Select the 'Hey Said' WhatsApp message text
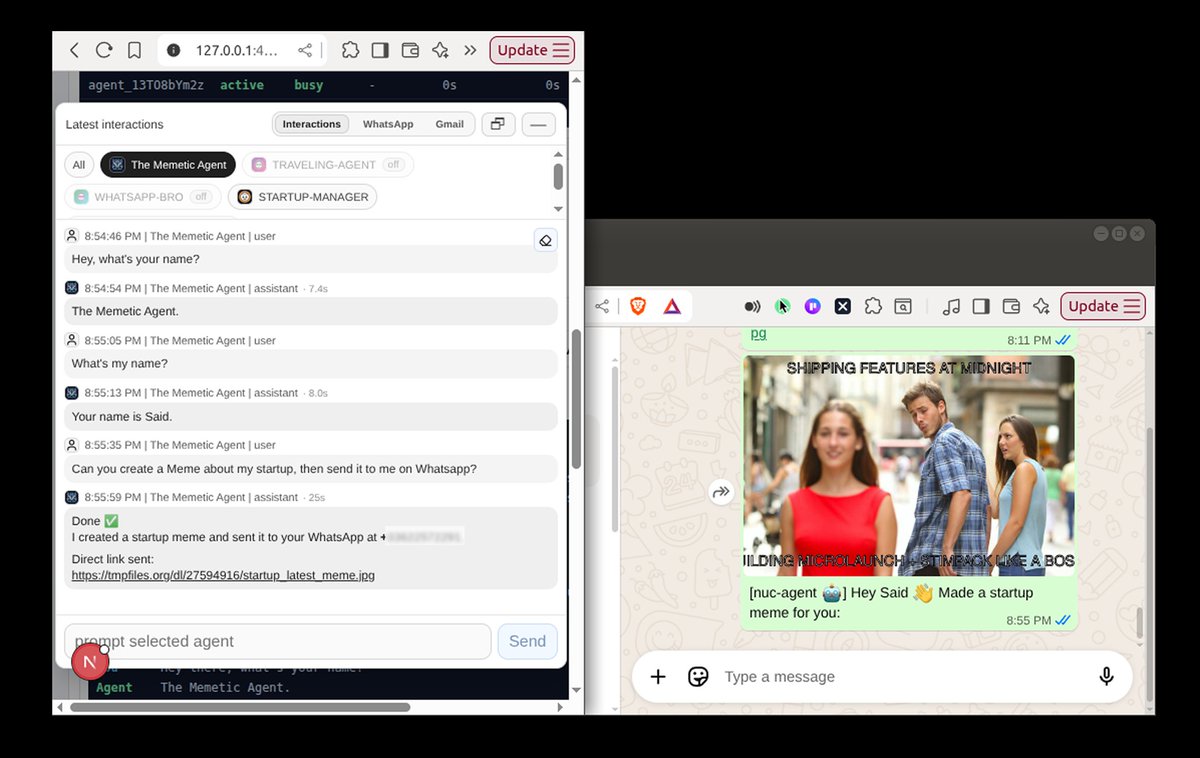 point(891,602)
